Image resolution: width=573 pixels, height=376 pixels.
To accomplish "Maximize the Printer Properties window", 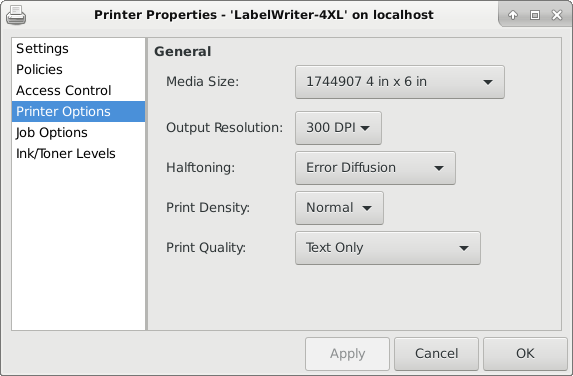I will [535, 15].
